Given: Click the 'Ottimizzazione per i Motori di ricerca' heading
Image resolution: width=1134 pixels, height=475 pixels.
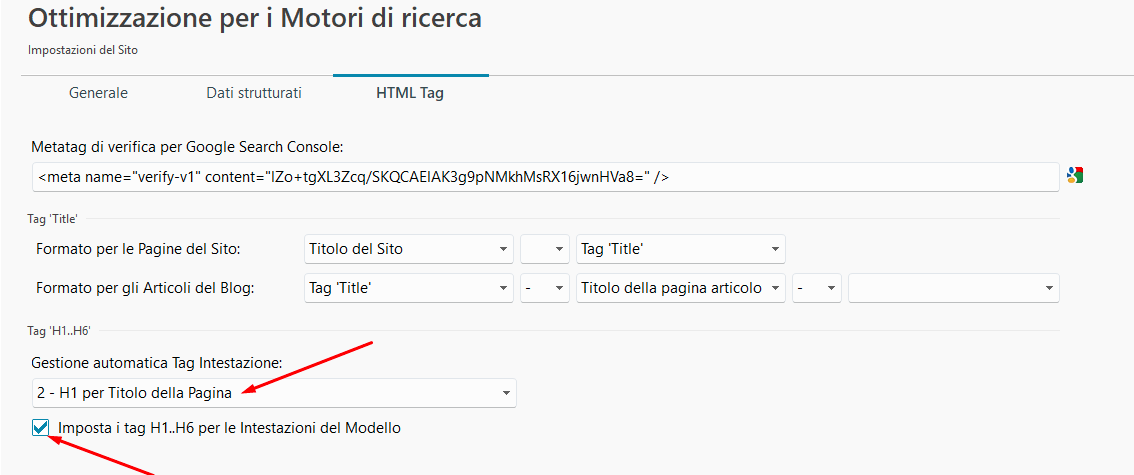Looking at the screenshot, I should click(255, 19).
